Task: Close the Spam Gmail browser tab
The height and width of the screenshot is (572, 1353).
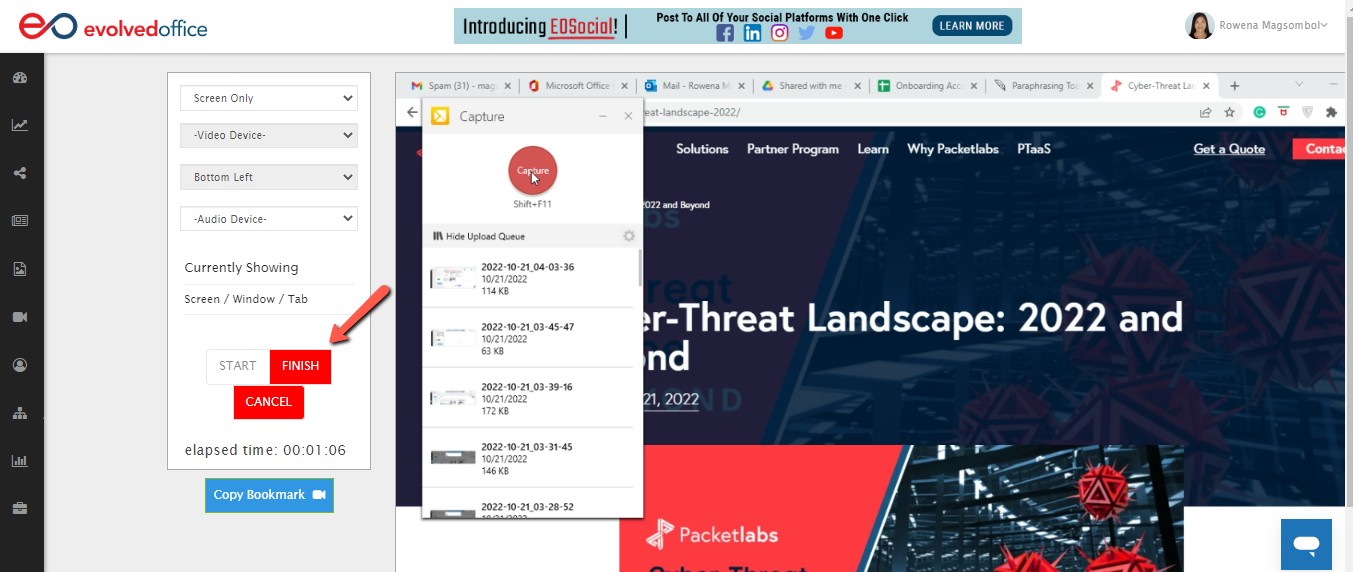Action: (507, 86)
